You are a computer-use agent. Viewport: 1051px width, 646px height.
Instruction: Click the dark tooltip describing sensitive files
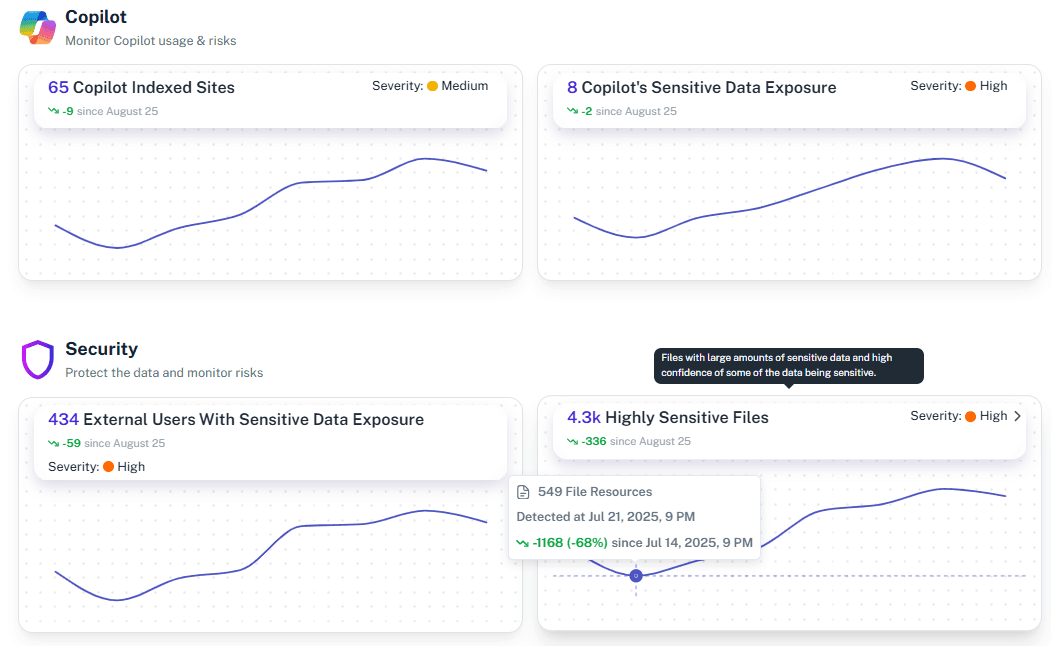pos(789,366)
